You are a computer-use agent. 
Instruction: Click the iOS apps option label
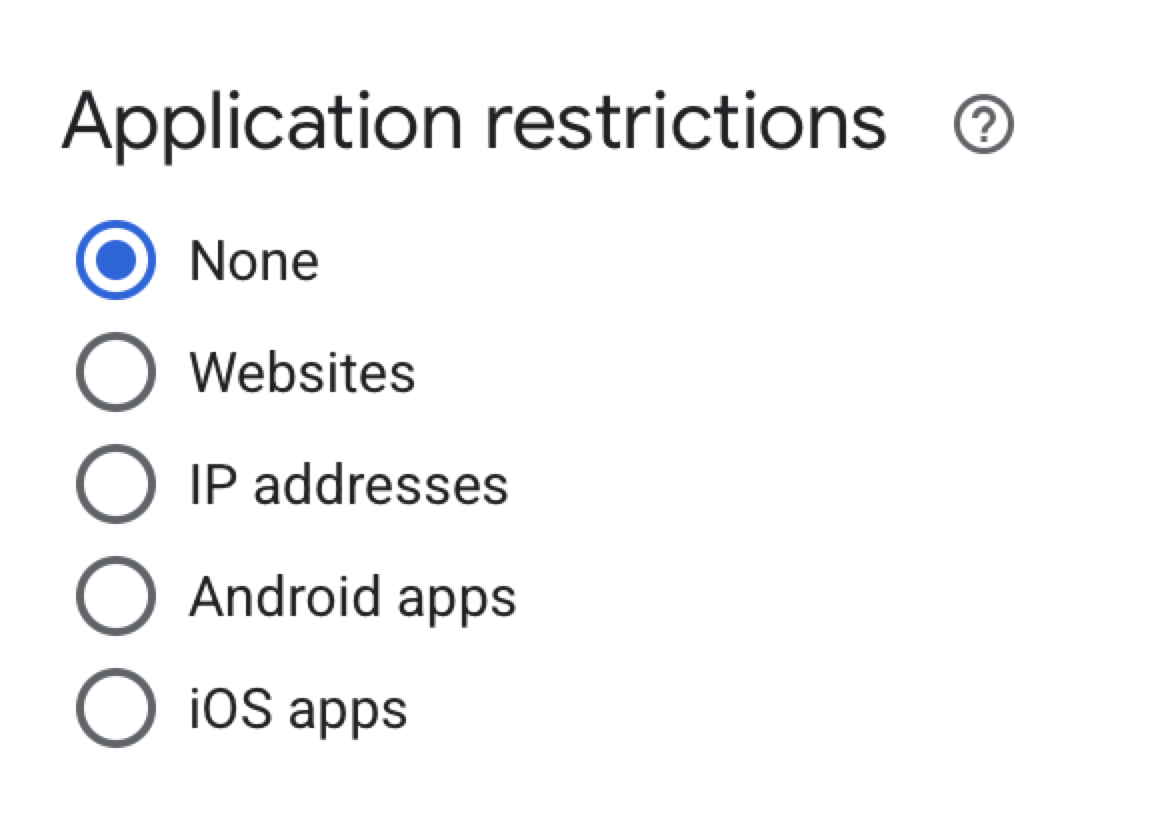click(298, 709)
